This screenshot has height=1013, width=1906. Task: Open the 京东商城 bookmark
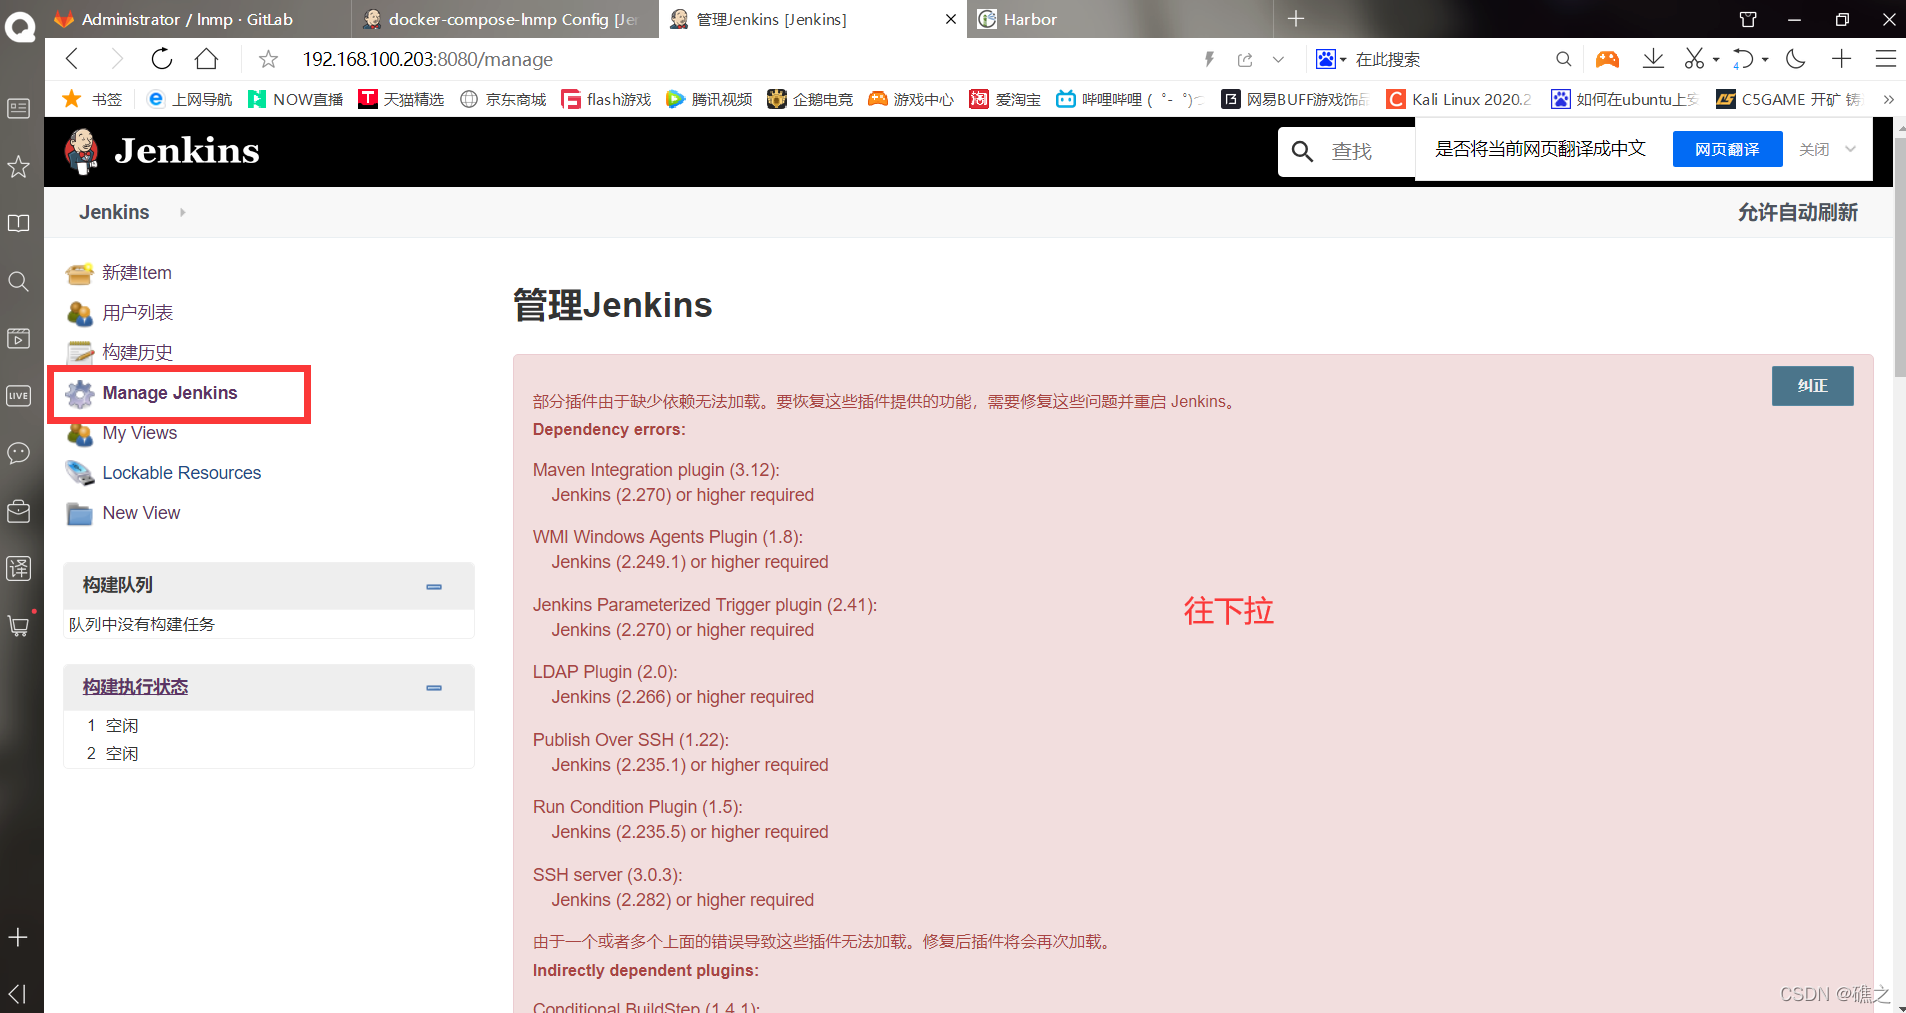(503, 99)
